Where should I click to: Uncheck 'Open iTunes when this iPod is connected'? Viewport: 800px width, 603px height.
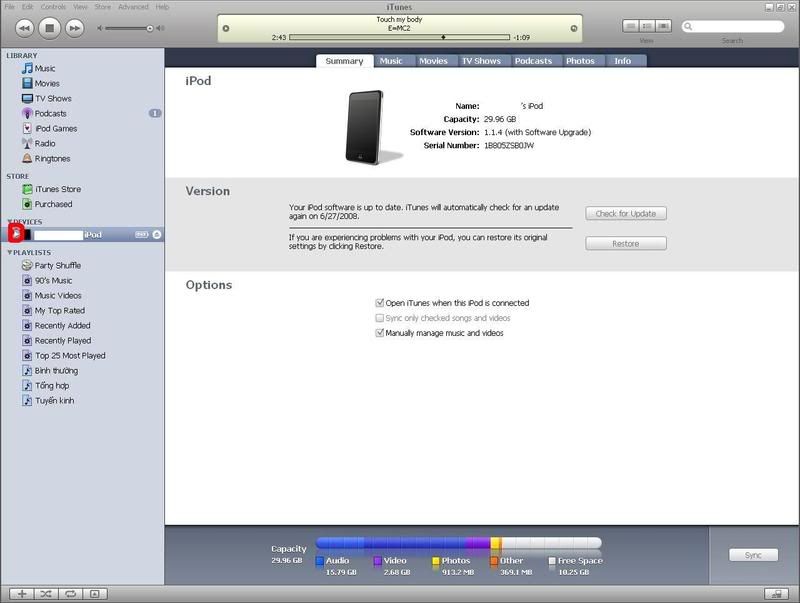click(378, 303)
